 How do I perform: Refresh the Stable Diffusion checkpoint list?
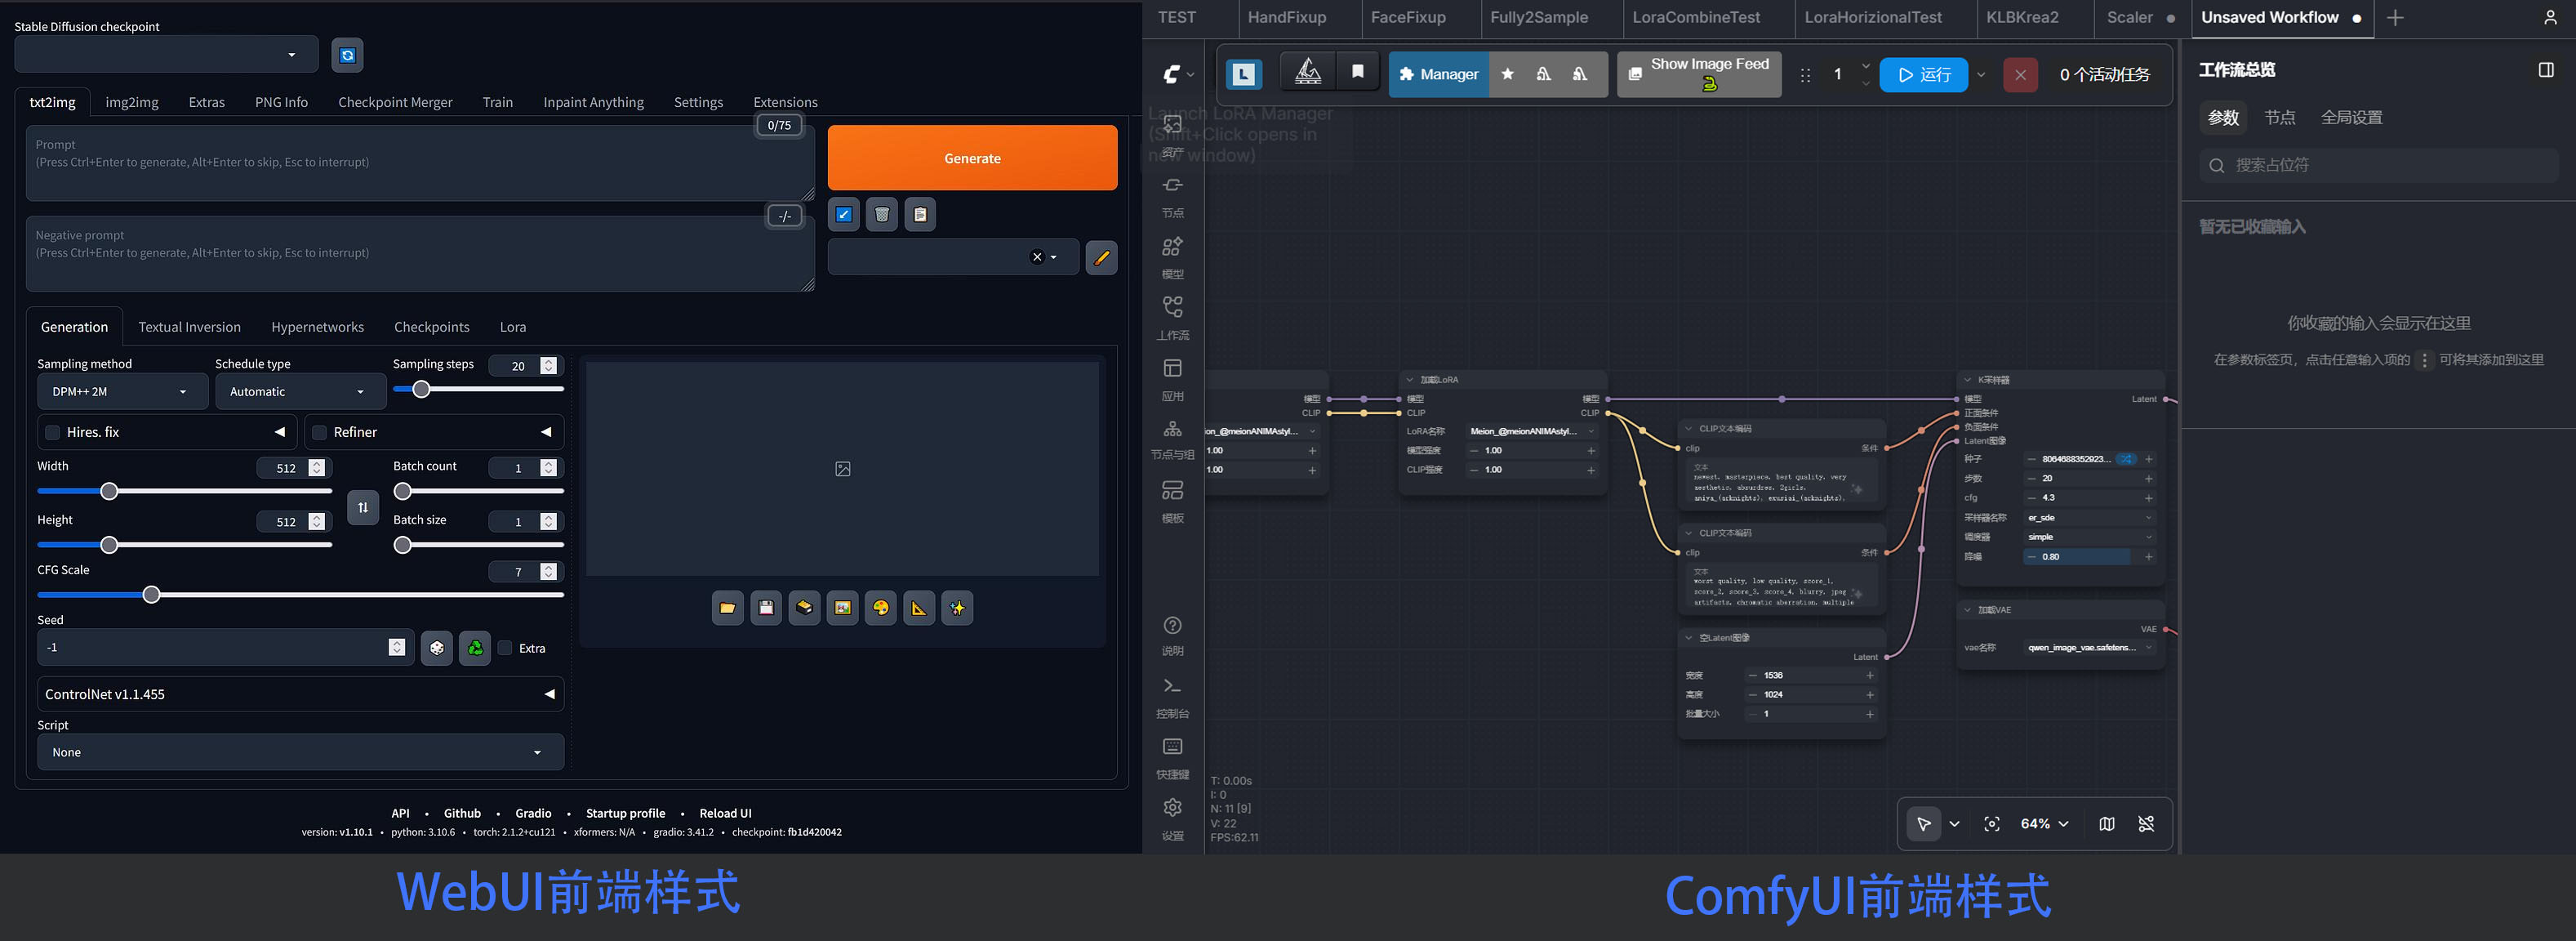coord(347,55)
